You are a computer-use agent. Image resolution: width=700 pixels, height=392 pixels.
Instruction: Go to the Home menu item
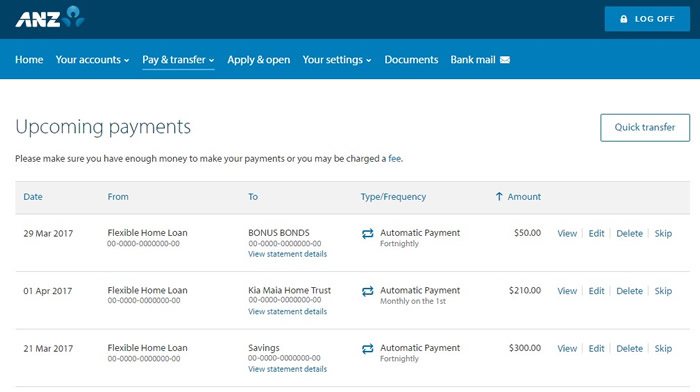tap(29, 60)
